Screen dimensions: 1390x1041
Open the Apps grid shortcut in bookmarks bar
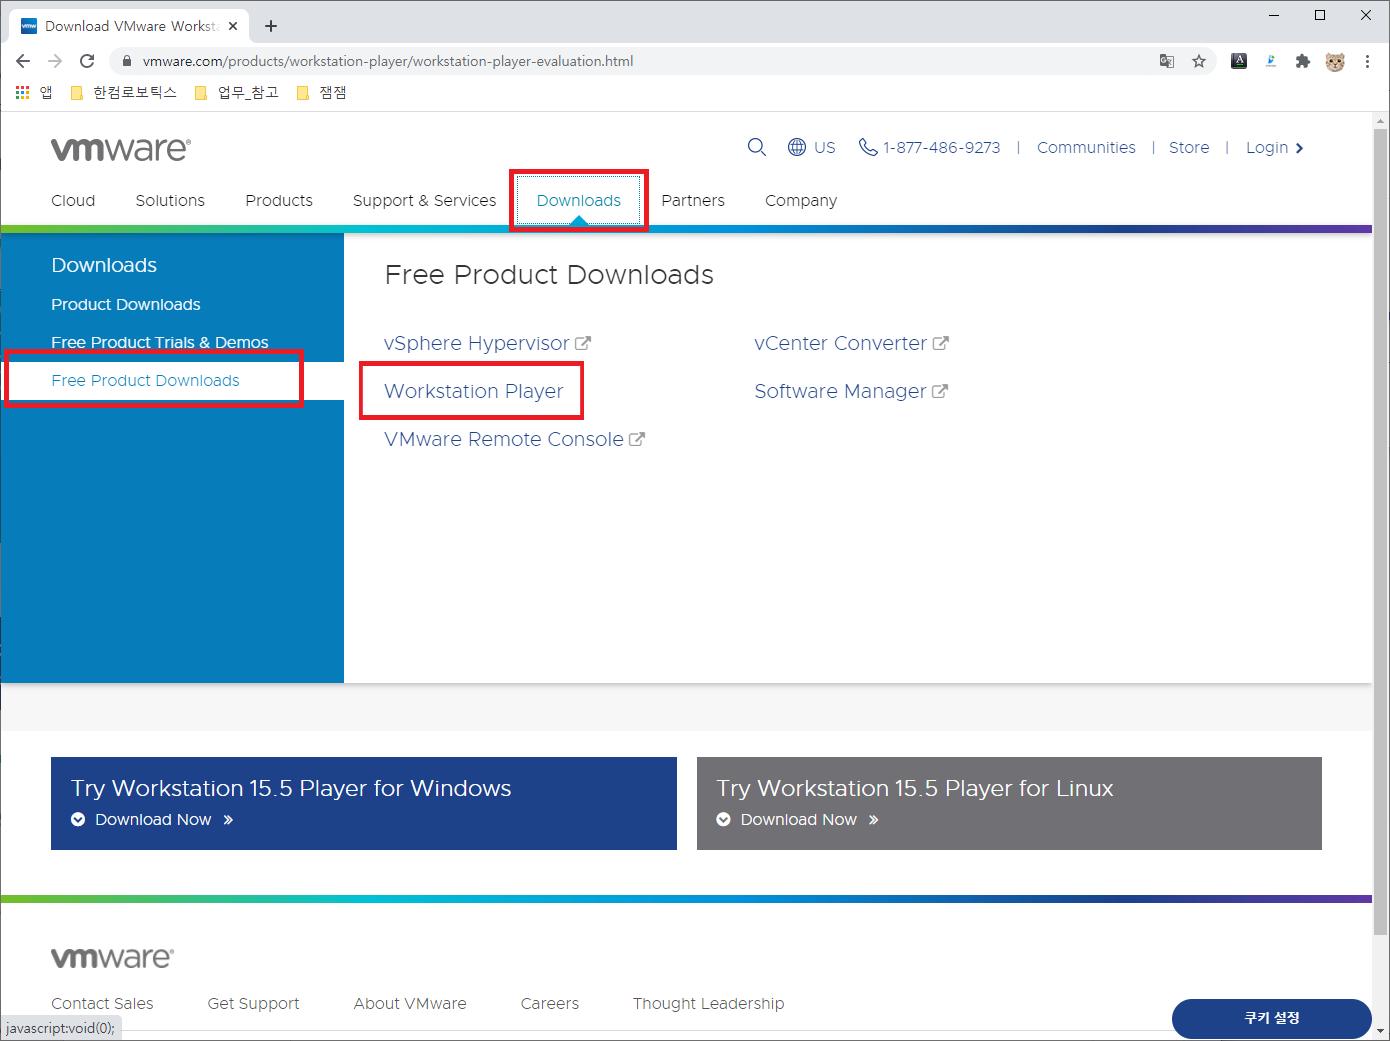23,92
